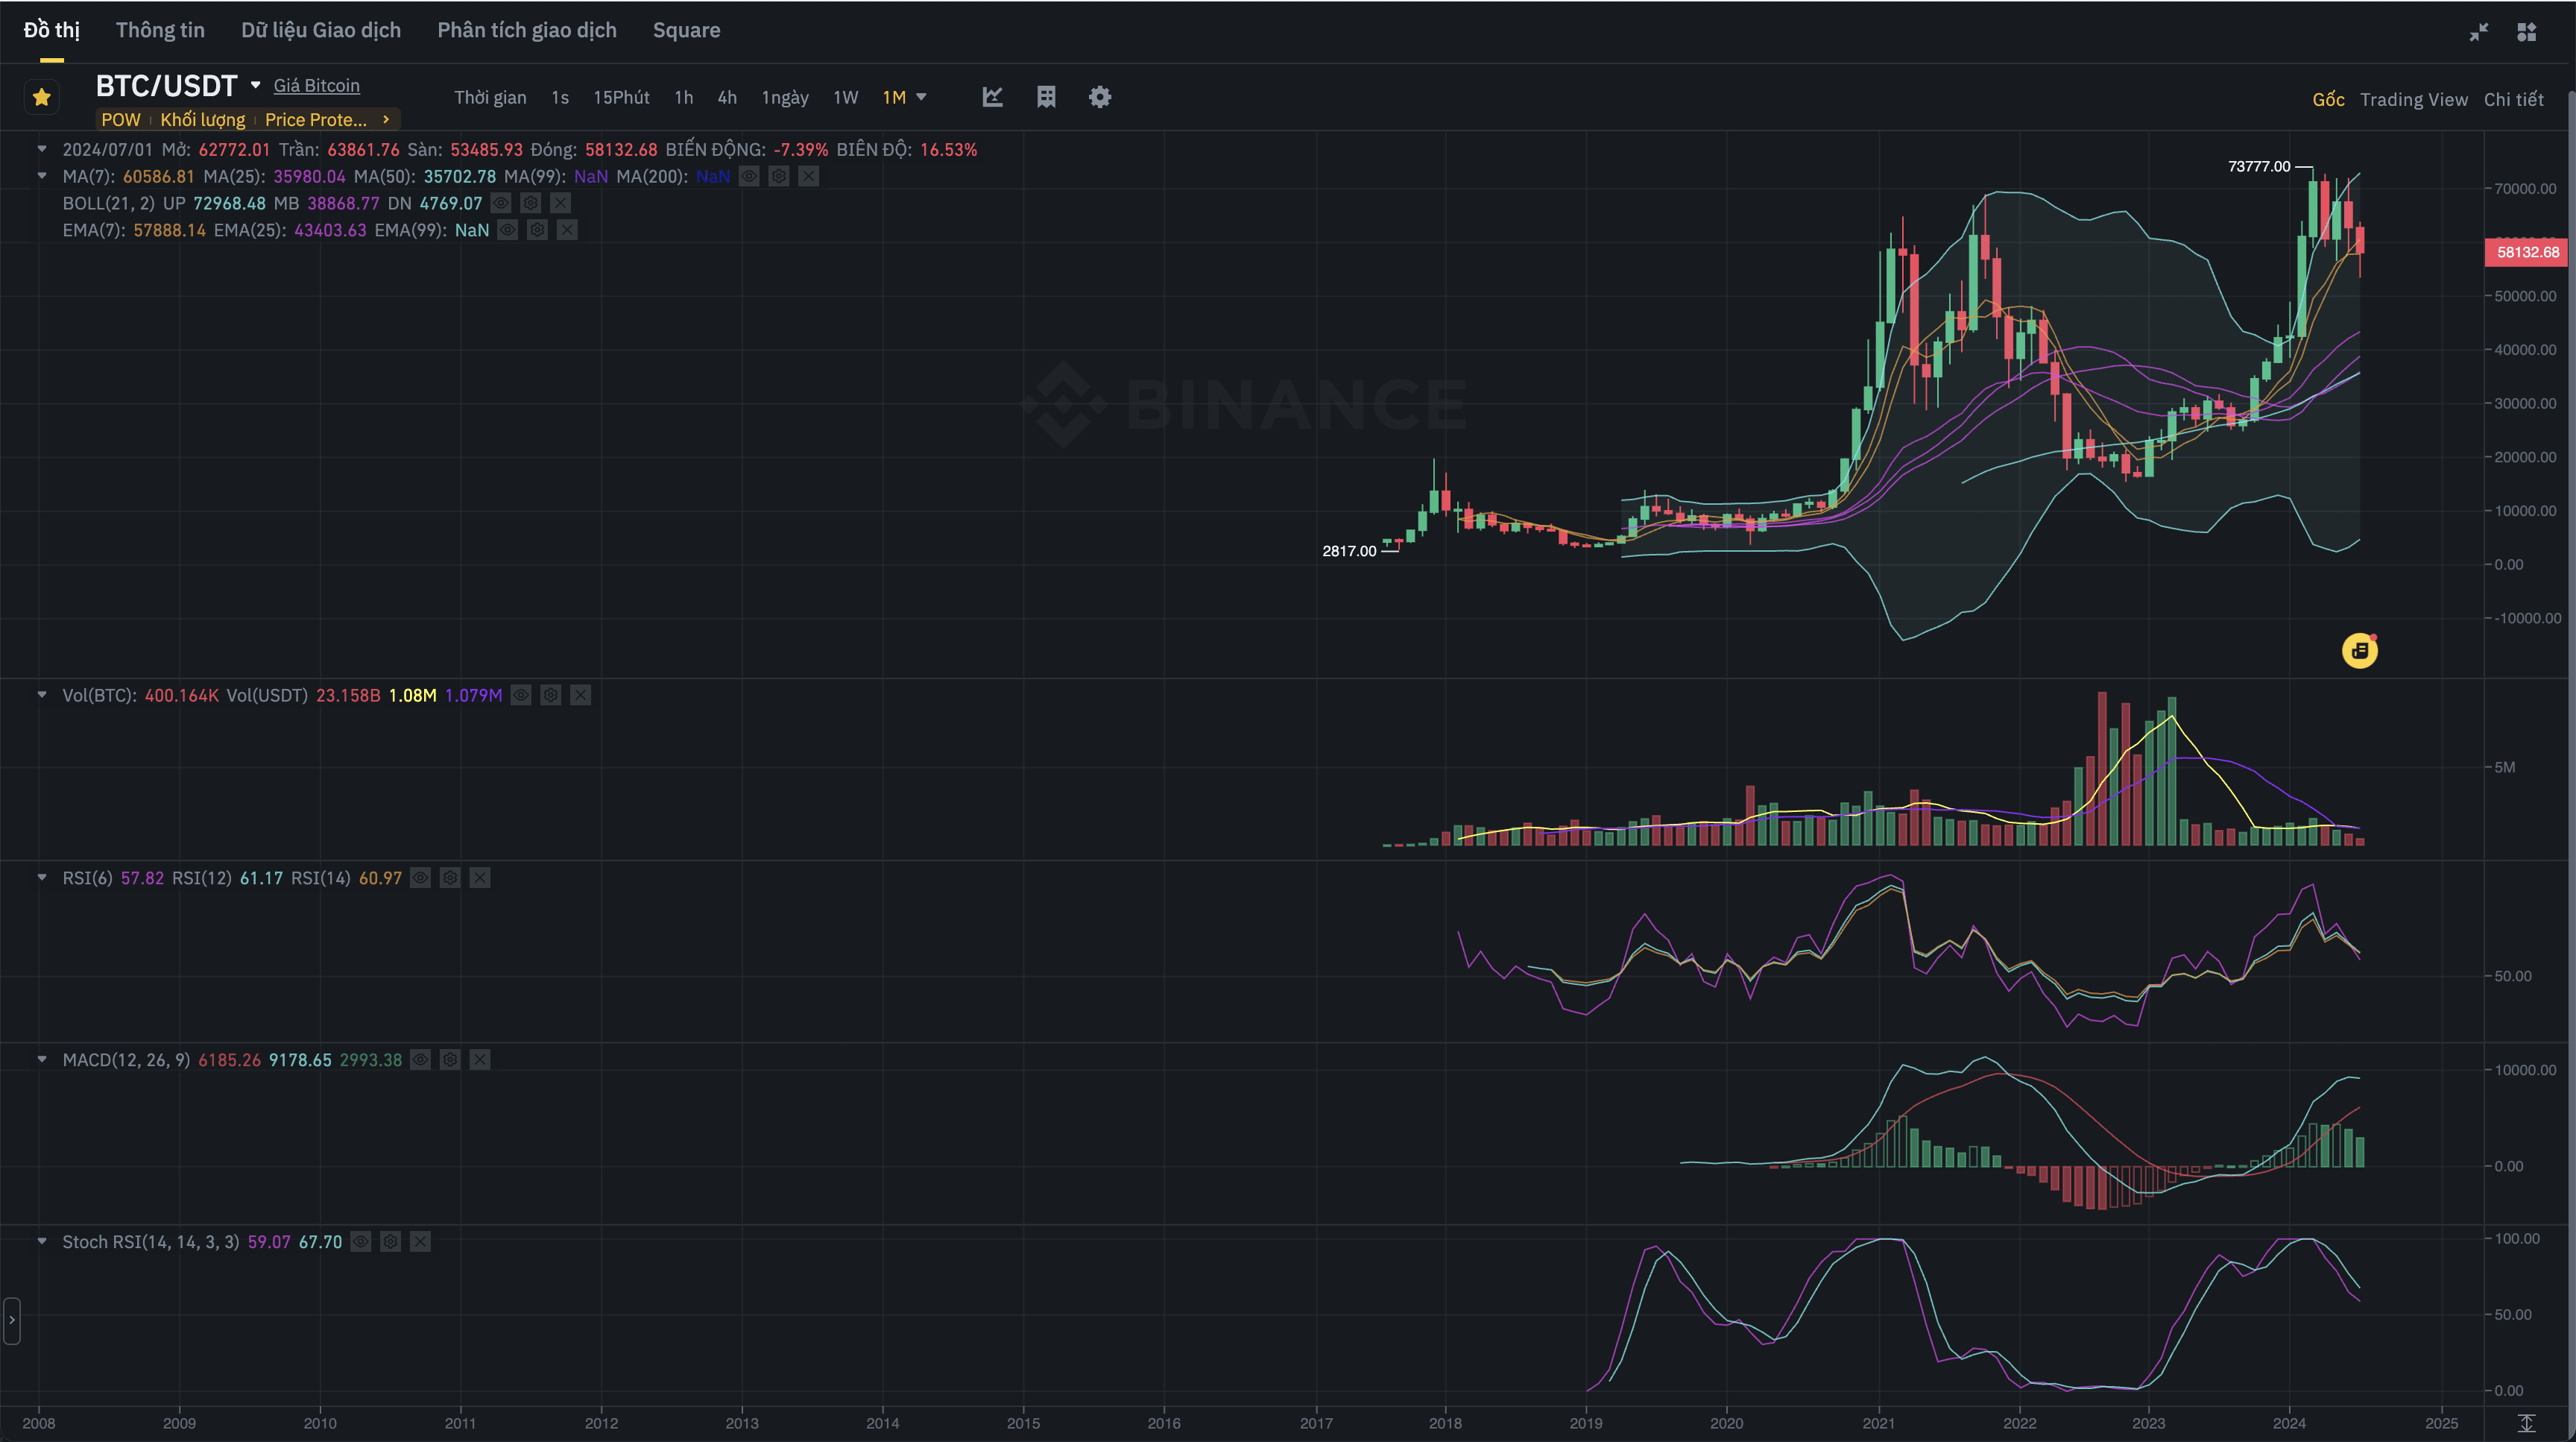Open settings icon for MACD indicator
The image size is (2576, 1442).
450,1060
